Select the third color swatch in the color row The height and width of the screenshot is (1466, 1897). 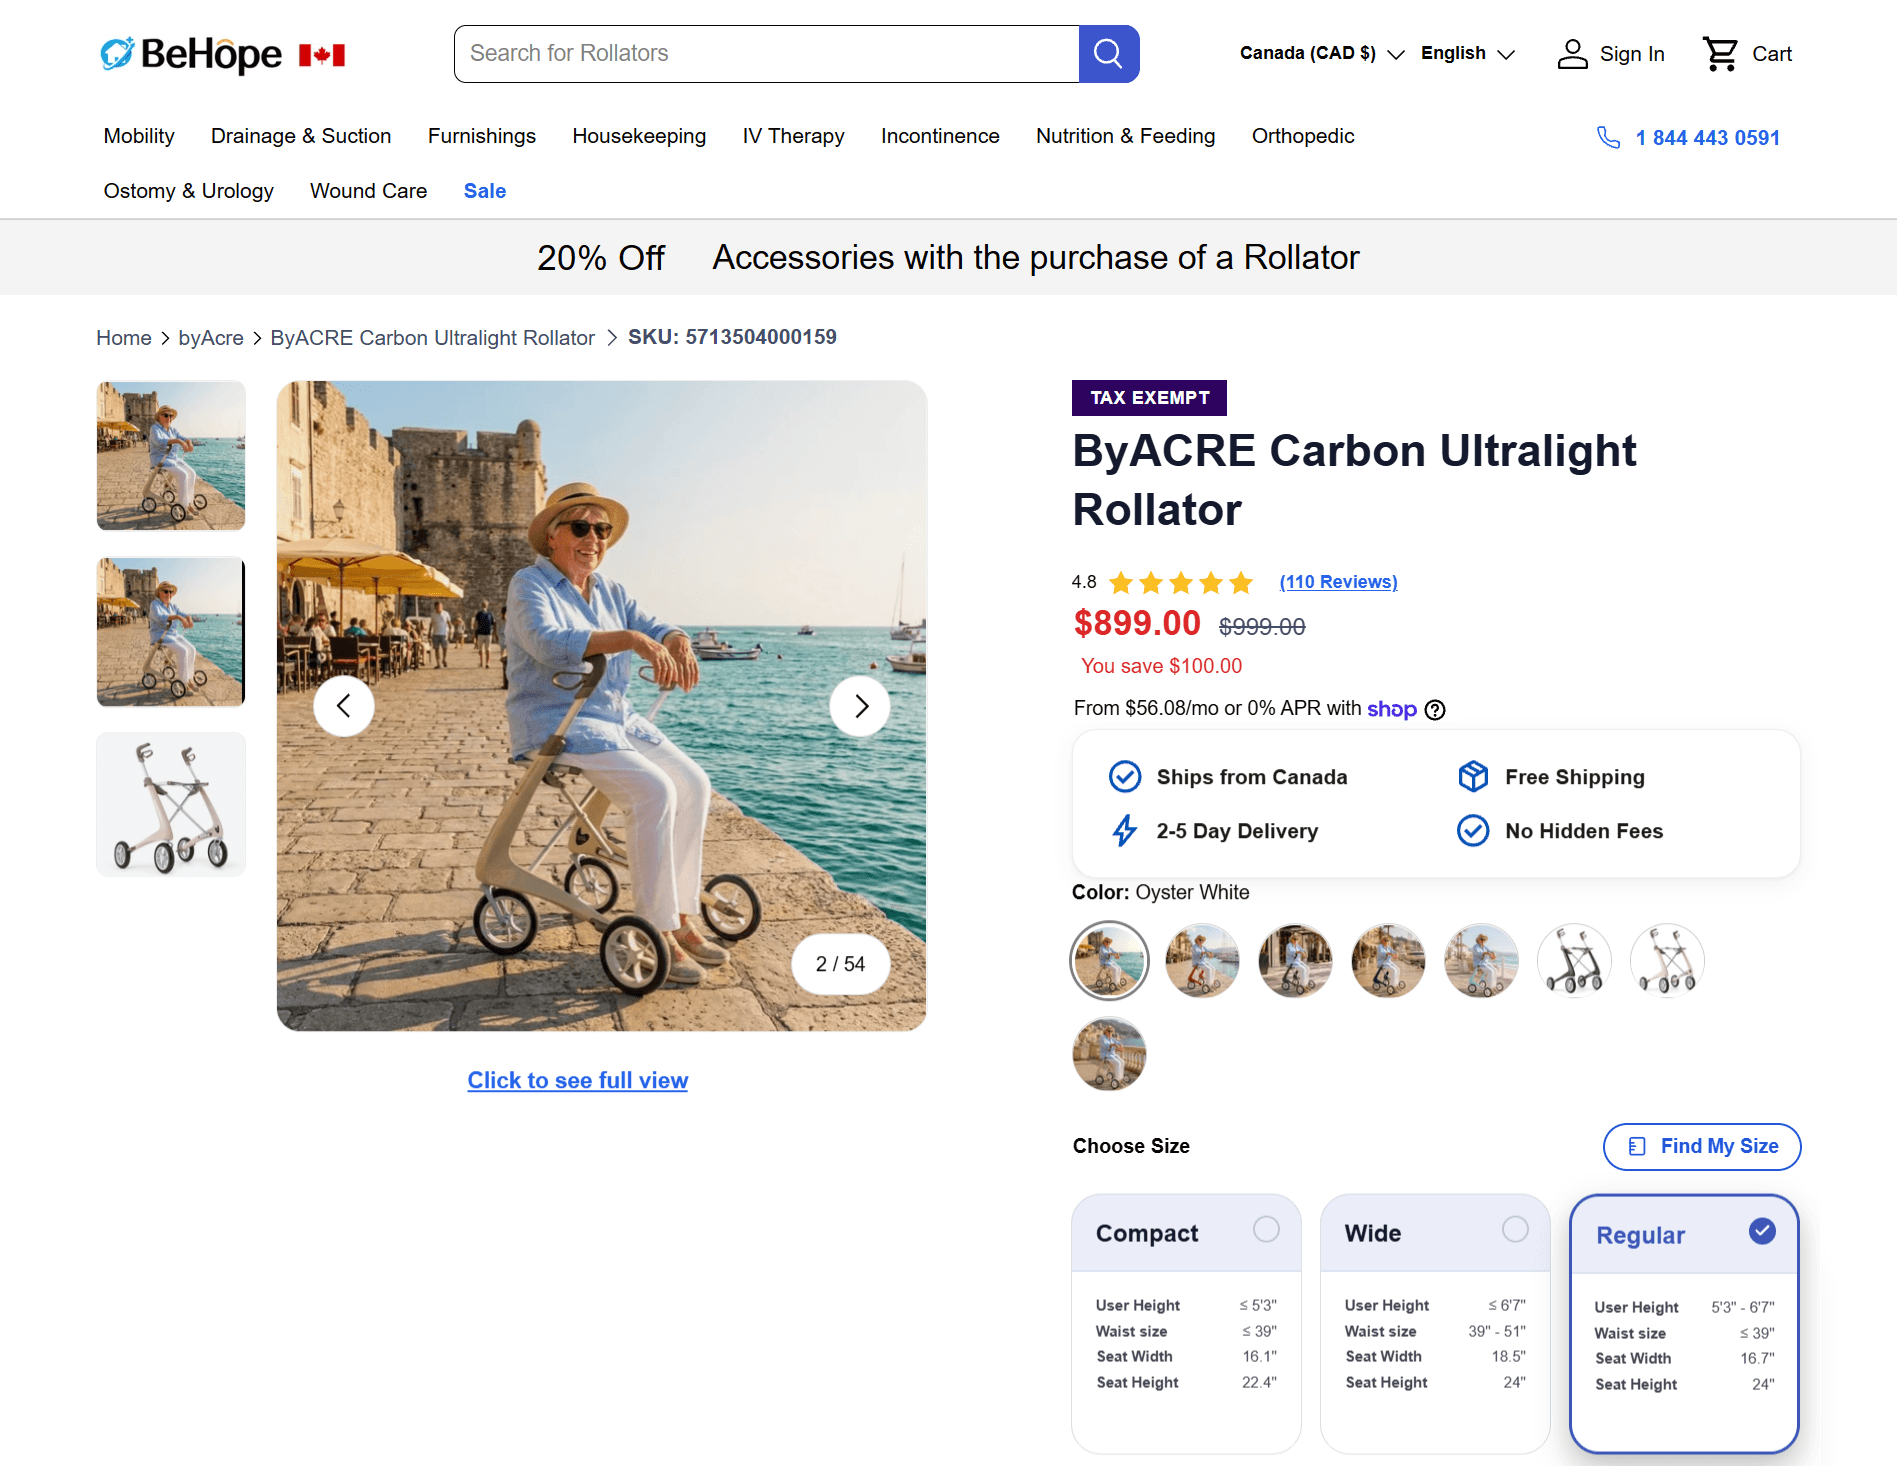[1295, 960]
